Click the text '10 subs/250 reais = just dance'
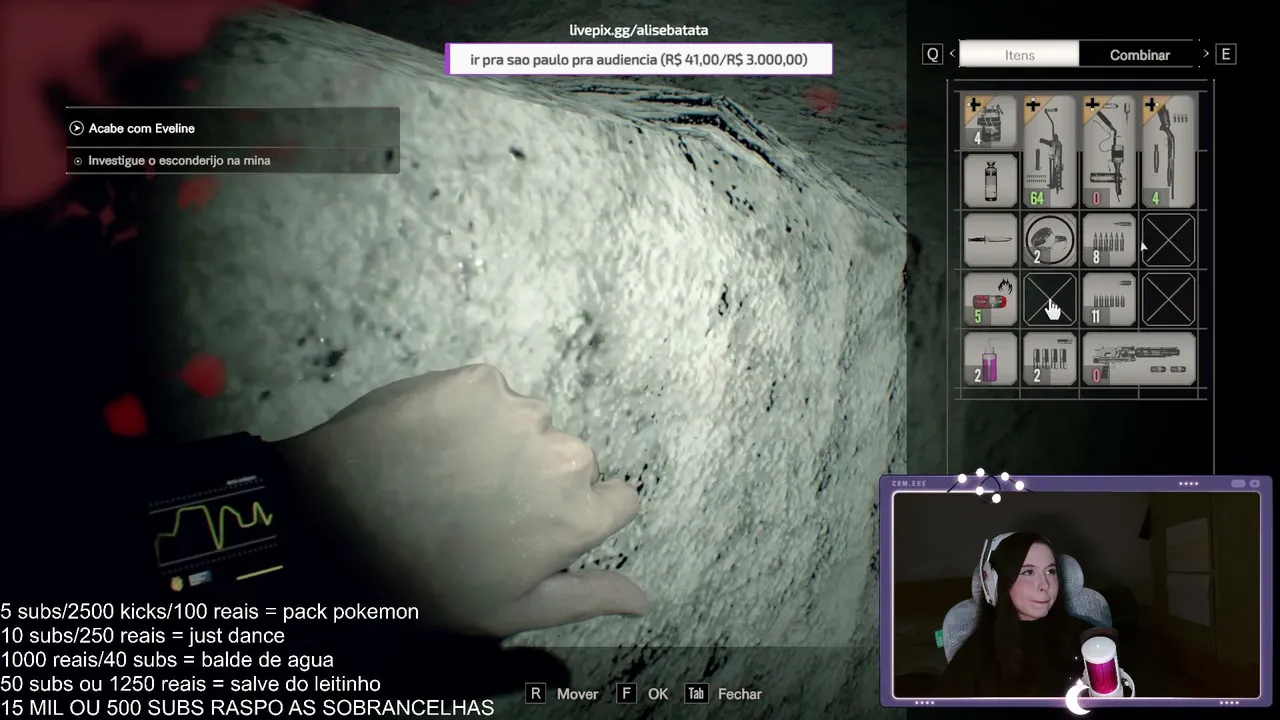This screenshot has width=1280, height=720. coord(143,636)
